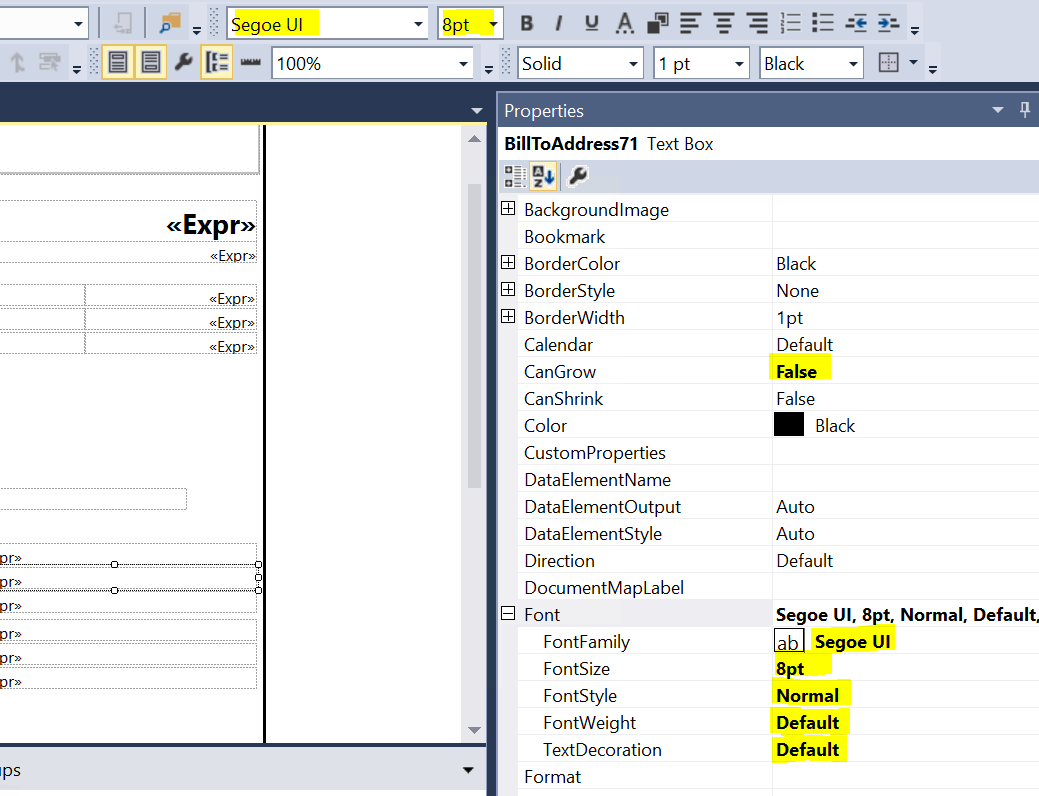Toggle bold formatting

[x=526, y=23]
